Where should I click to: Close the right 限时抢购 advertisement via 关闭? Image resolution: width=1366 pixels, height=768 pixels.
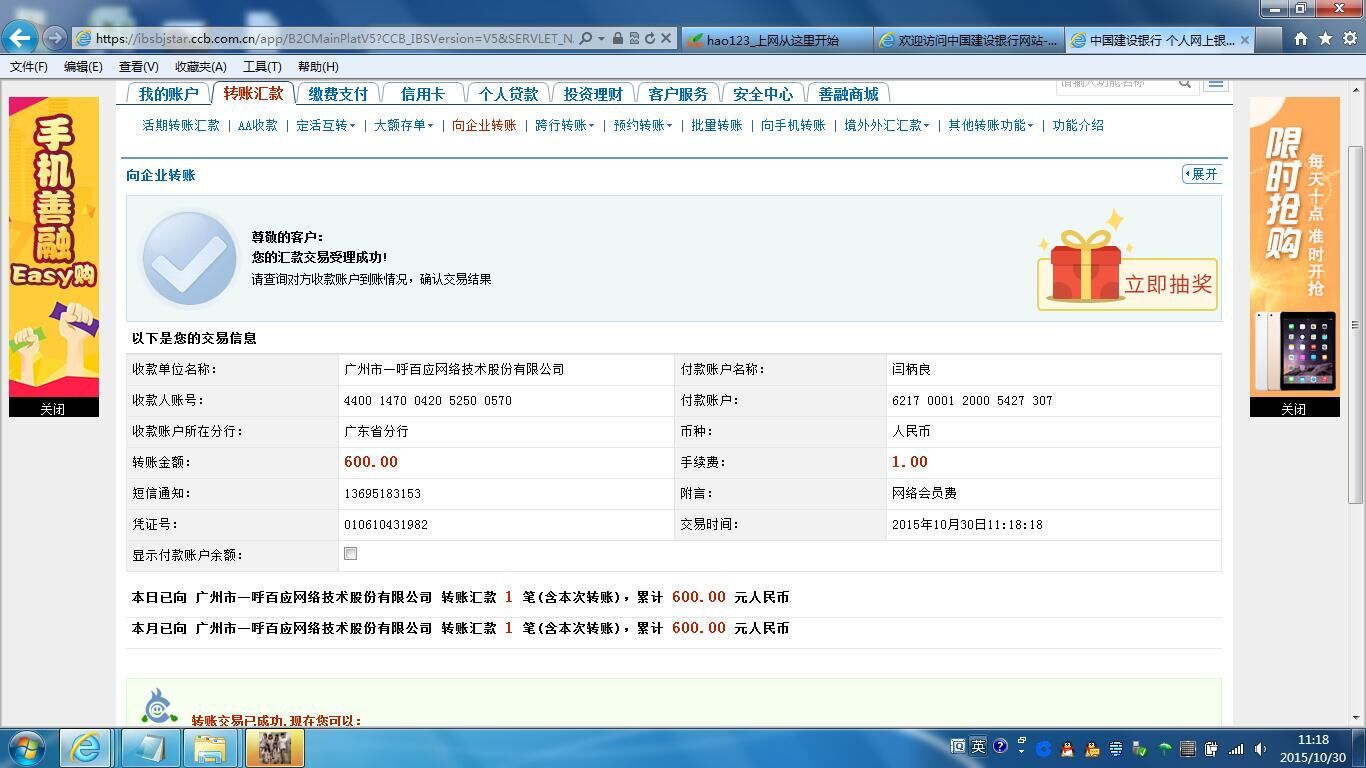tap(1294, 409)
